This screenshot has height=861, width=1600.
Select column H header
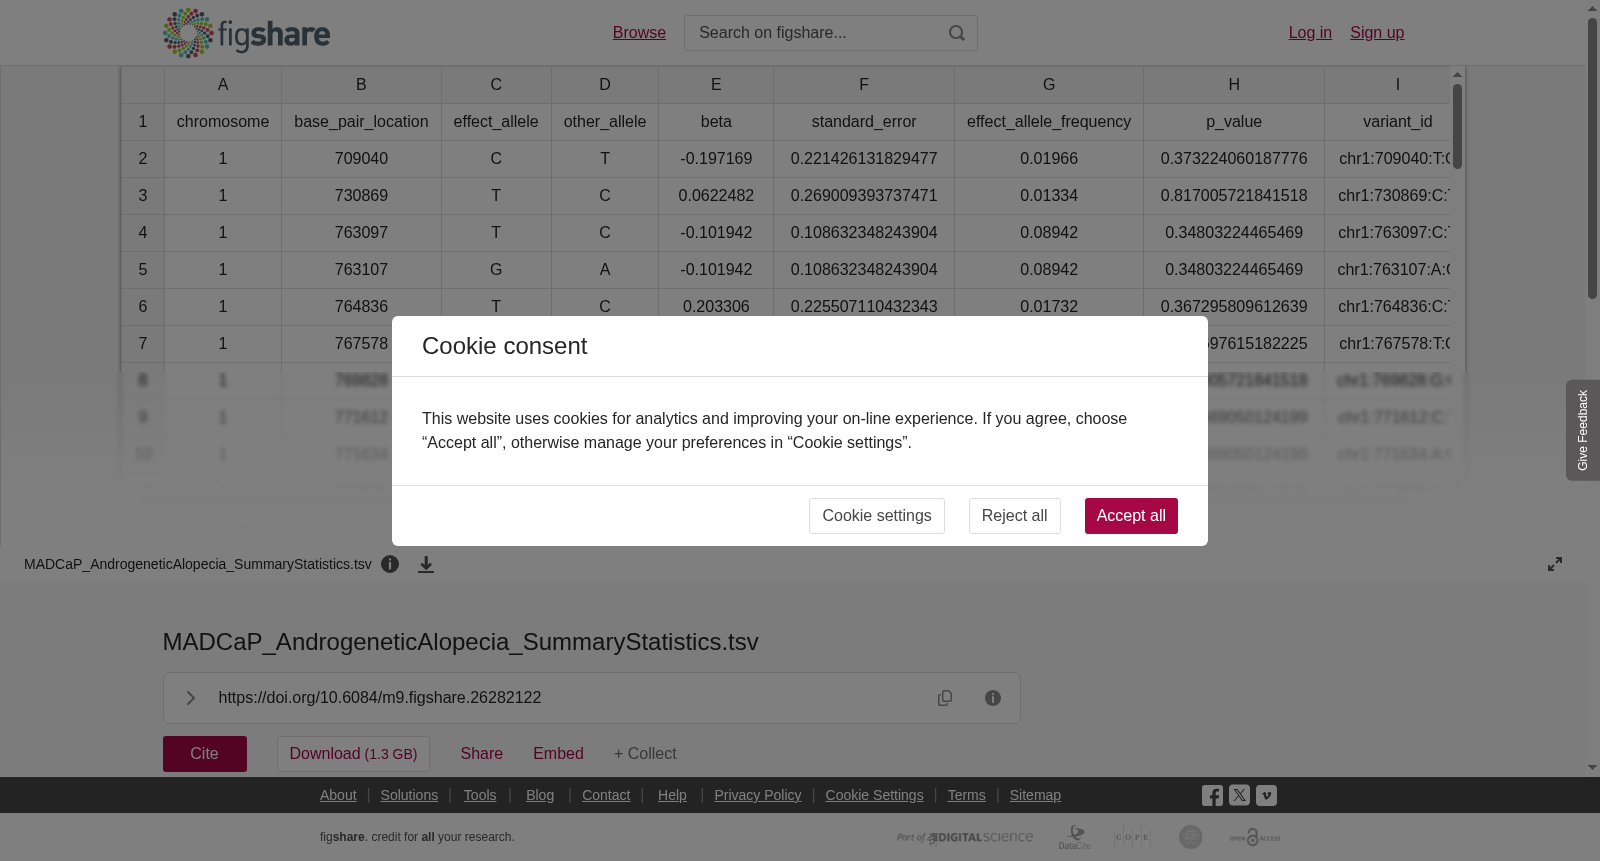click(x=1234, y=85)
